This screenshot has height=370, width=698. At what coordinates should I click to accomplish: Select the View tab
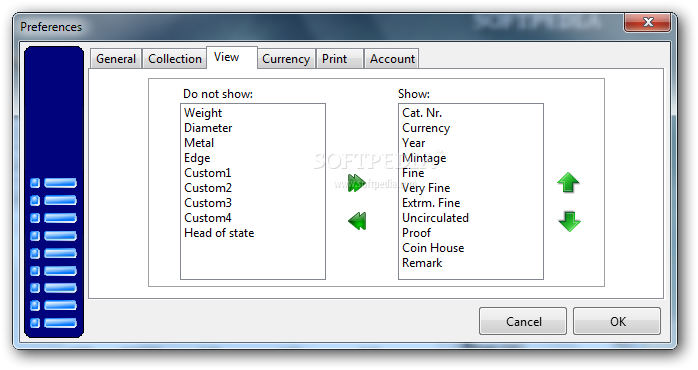pos(231,57)
